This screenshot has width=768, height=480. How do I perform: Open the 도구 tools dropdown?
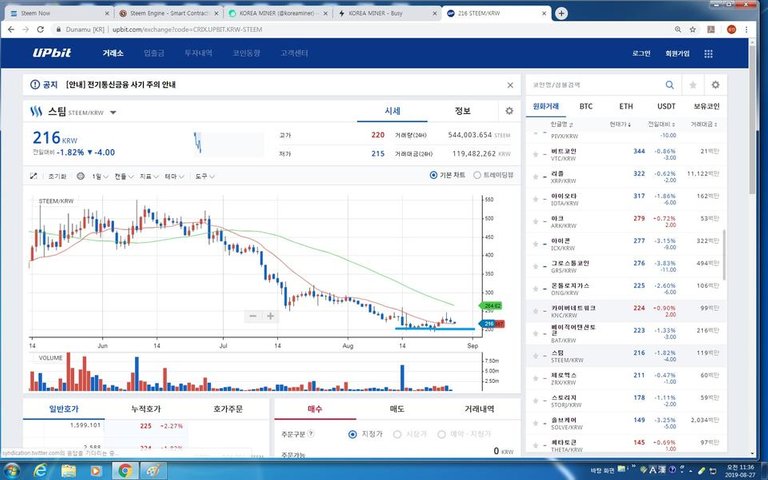coord(205,176)
